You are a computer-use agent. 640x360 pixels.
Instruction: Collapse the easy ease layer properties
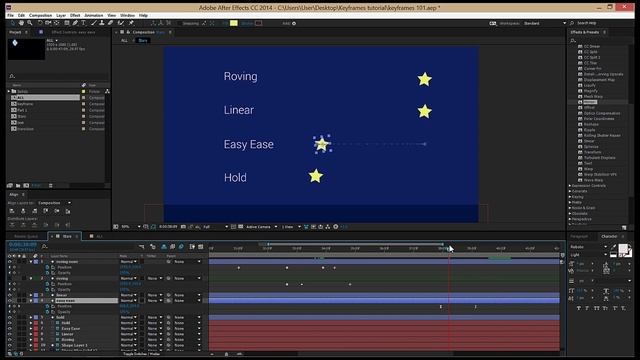tap(31, 300)
